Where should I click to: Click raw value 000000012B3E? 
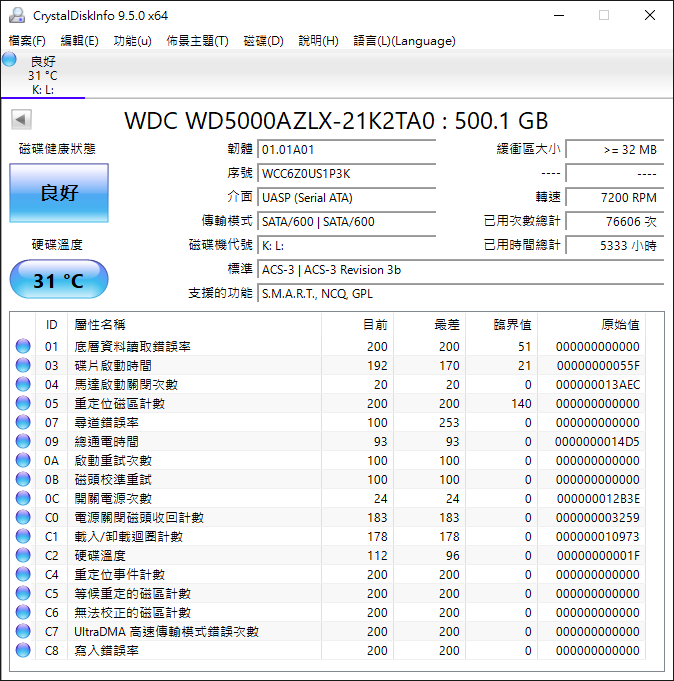(x=598, y=499)
